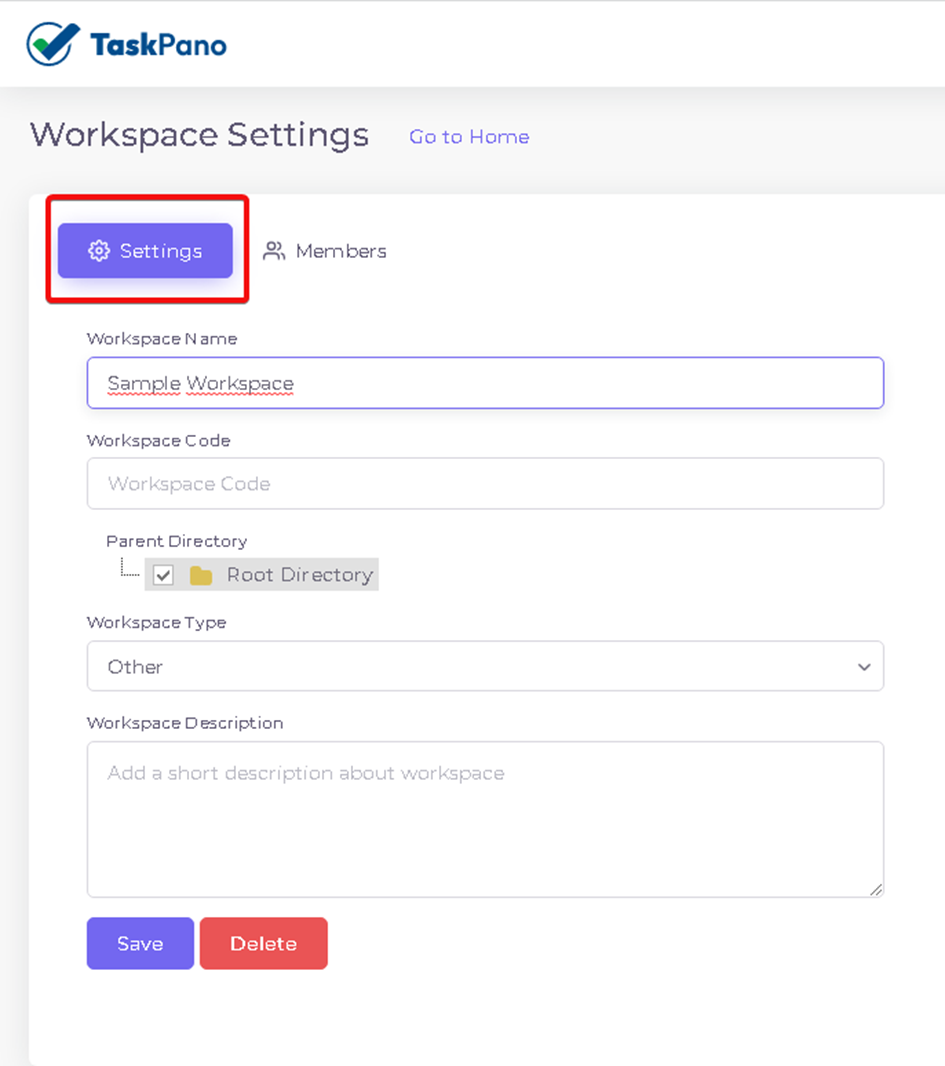Click the Parent Directory label
945x1066 pixels.
pyautogui.click(x=177, y=541)
